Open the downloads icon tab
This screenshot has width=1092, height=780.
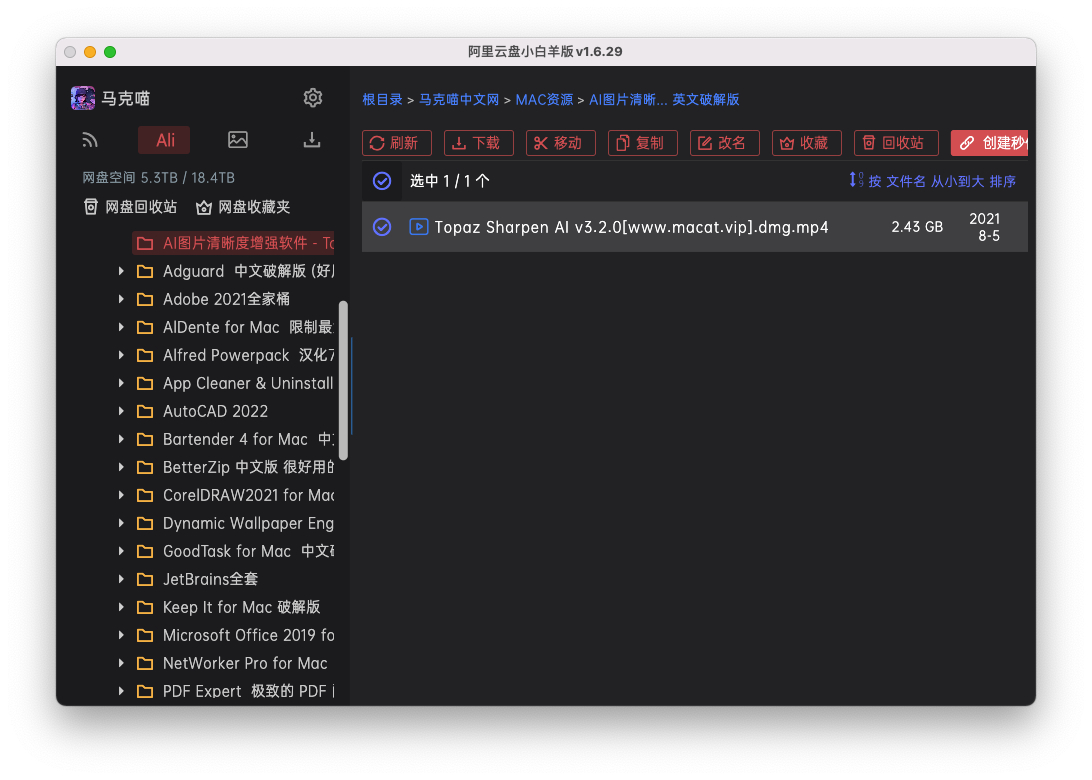coord(312,140)
